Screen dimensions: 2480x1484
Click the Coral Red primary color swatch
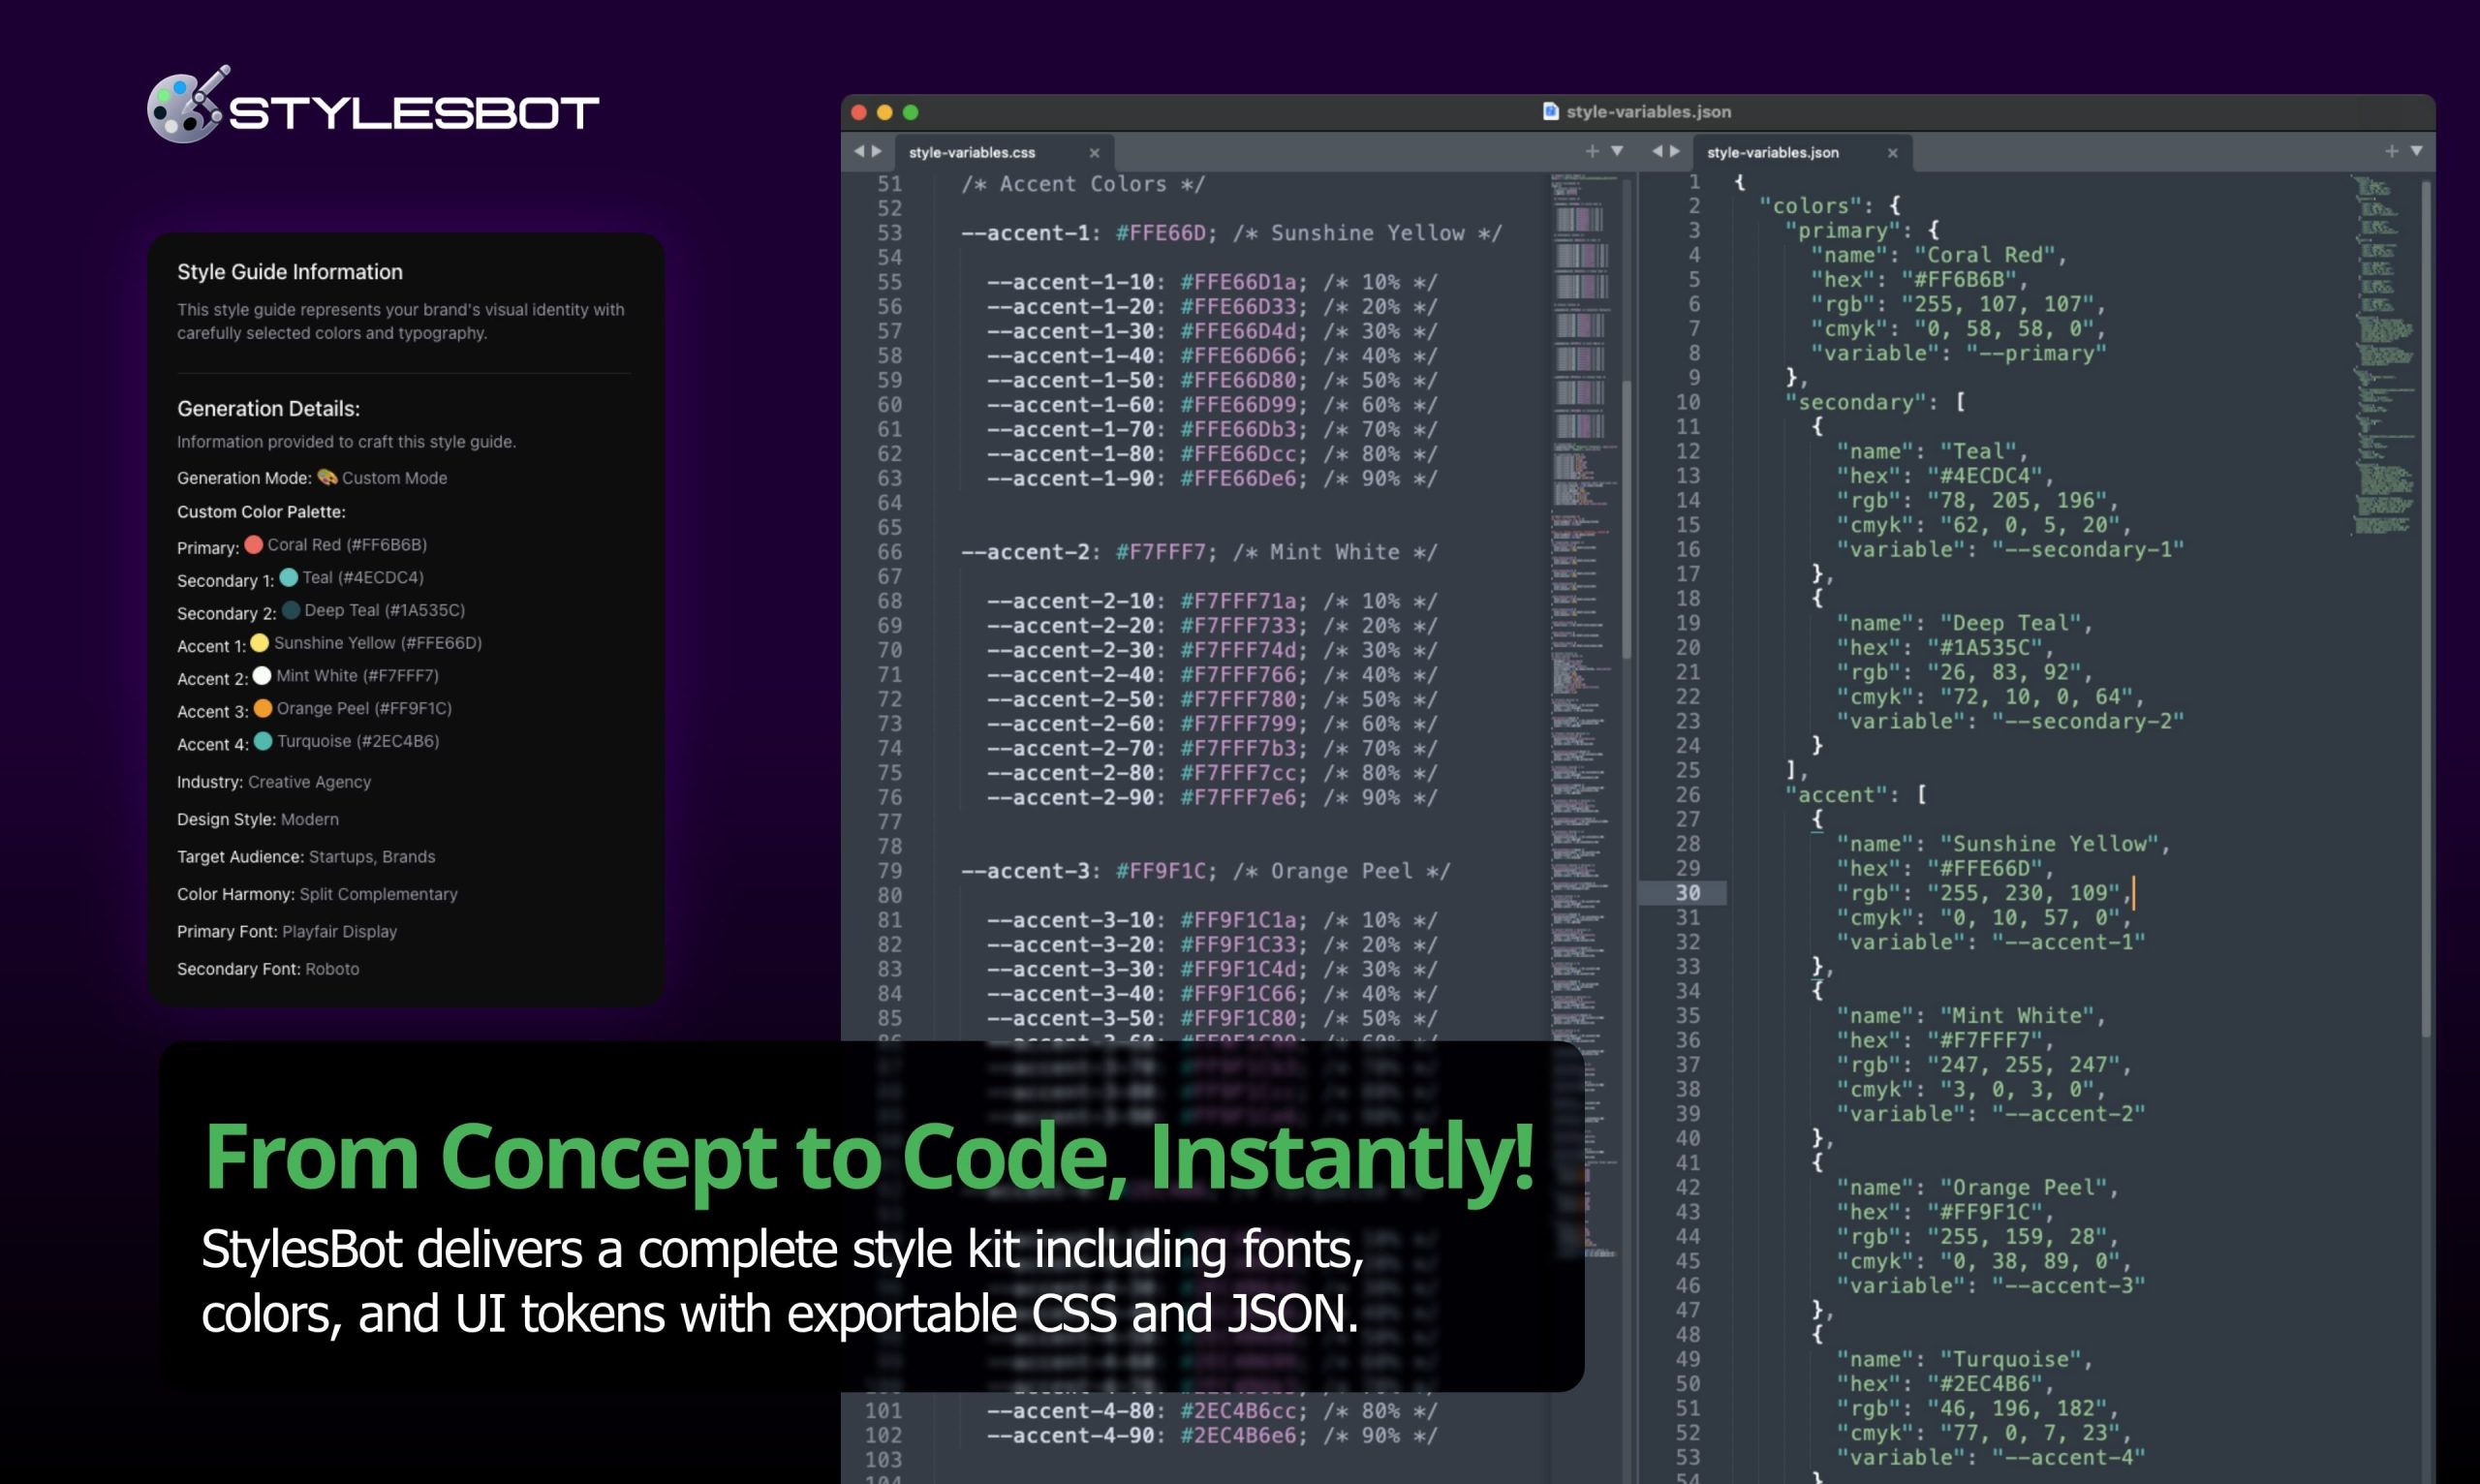point(254,545)
